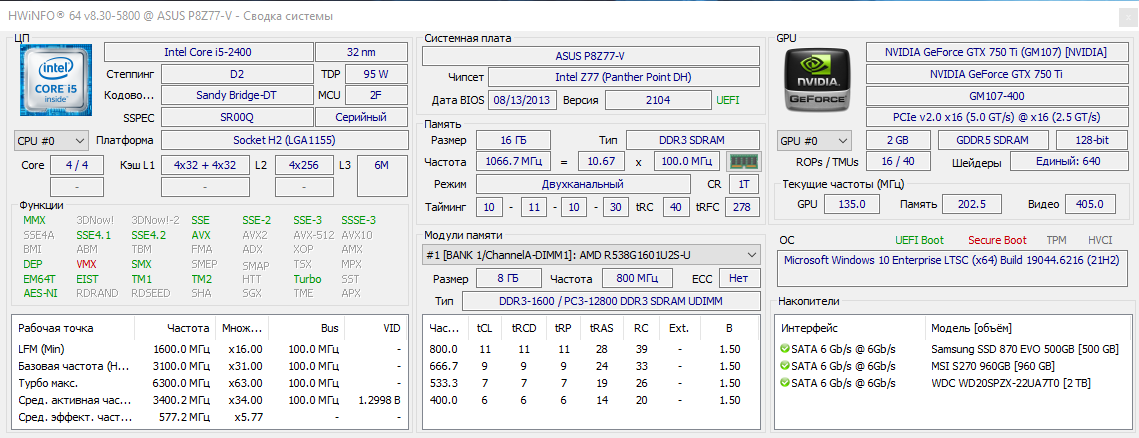Click the SSE4.2 feature flag
The image size is (1139, 438).
coord(148,235)
